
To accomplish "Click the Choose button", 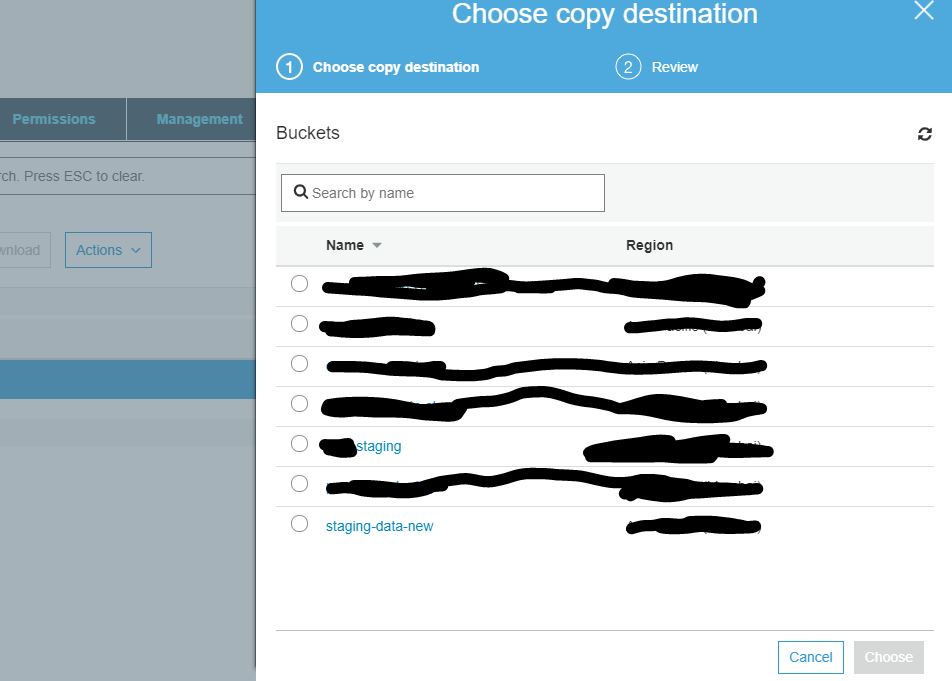I will point(888,657).
